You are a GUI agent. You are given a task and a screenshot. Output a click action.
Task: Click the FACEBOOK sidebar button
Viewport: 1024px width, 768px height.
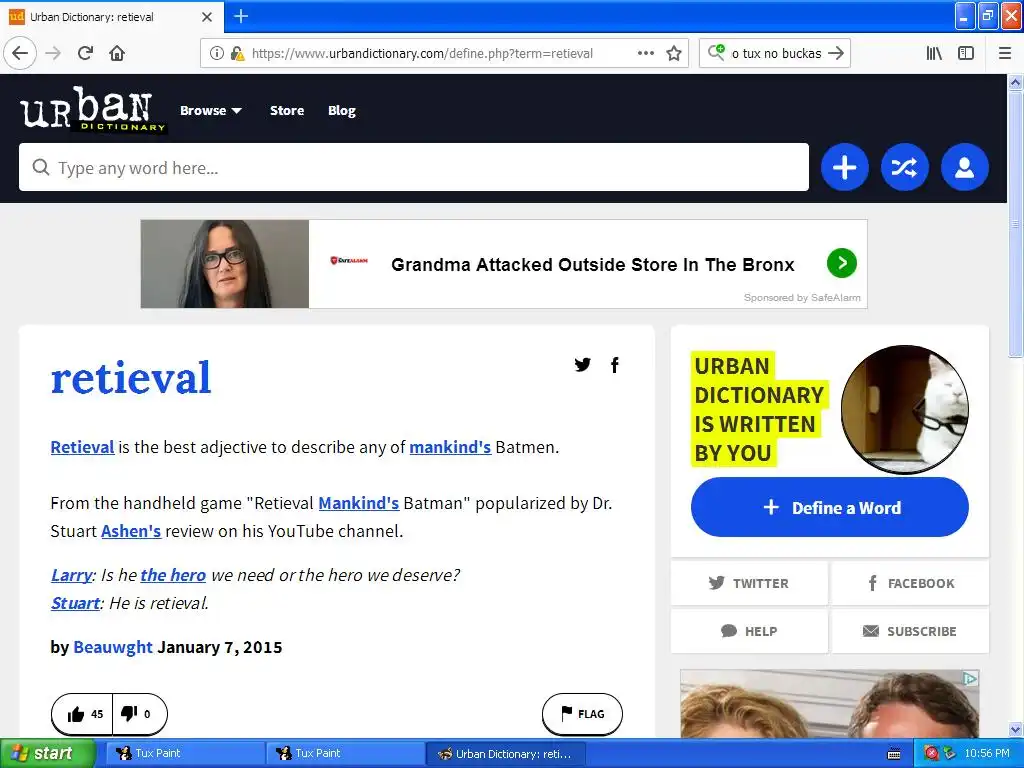click(x=910, y=583)
